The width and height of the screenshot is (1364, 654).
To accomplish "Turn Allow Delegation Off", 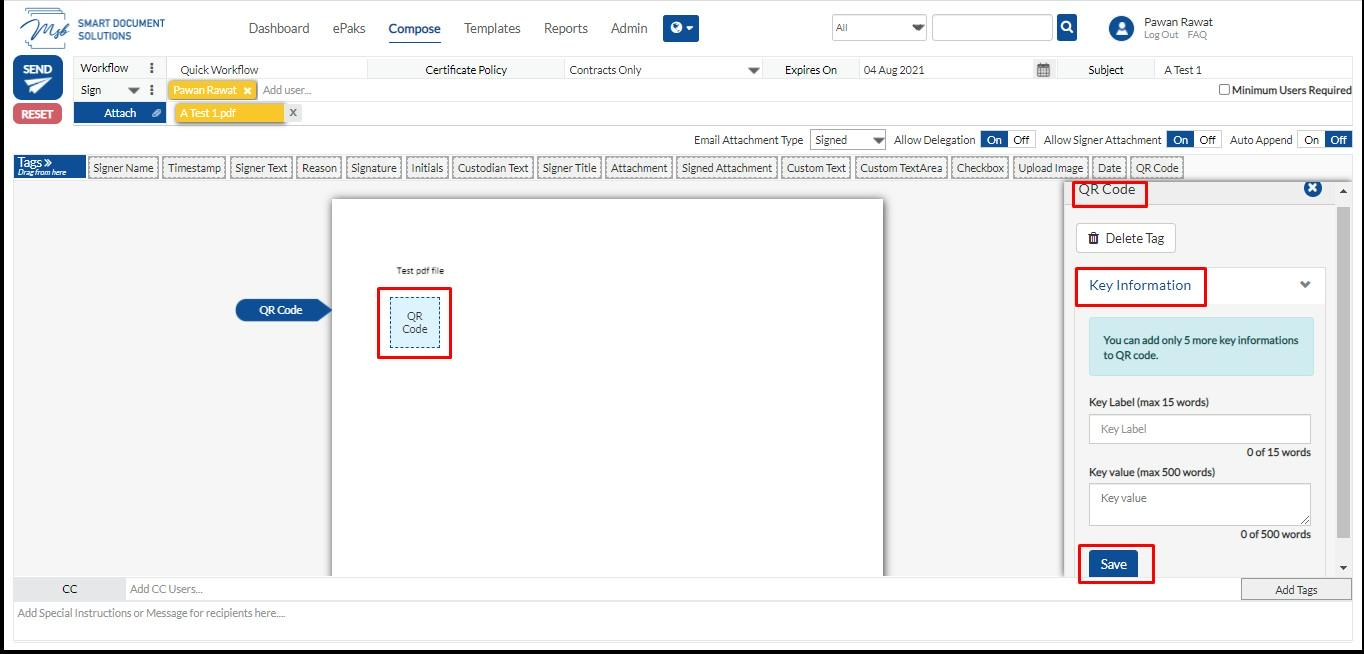I will pyautogui.click(x=1021, y=140).
